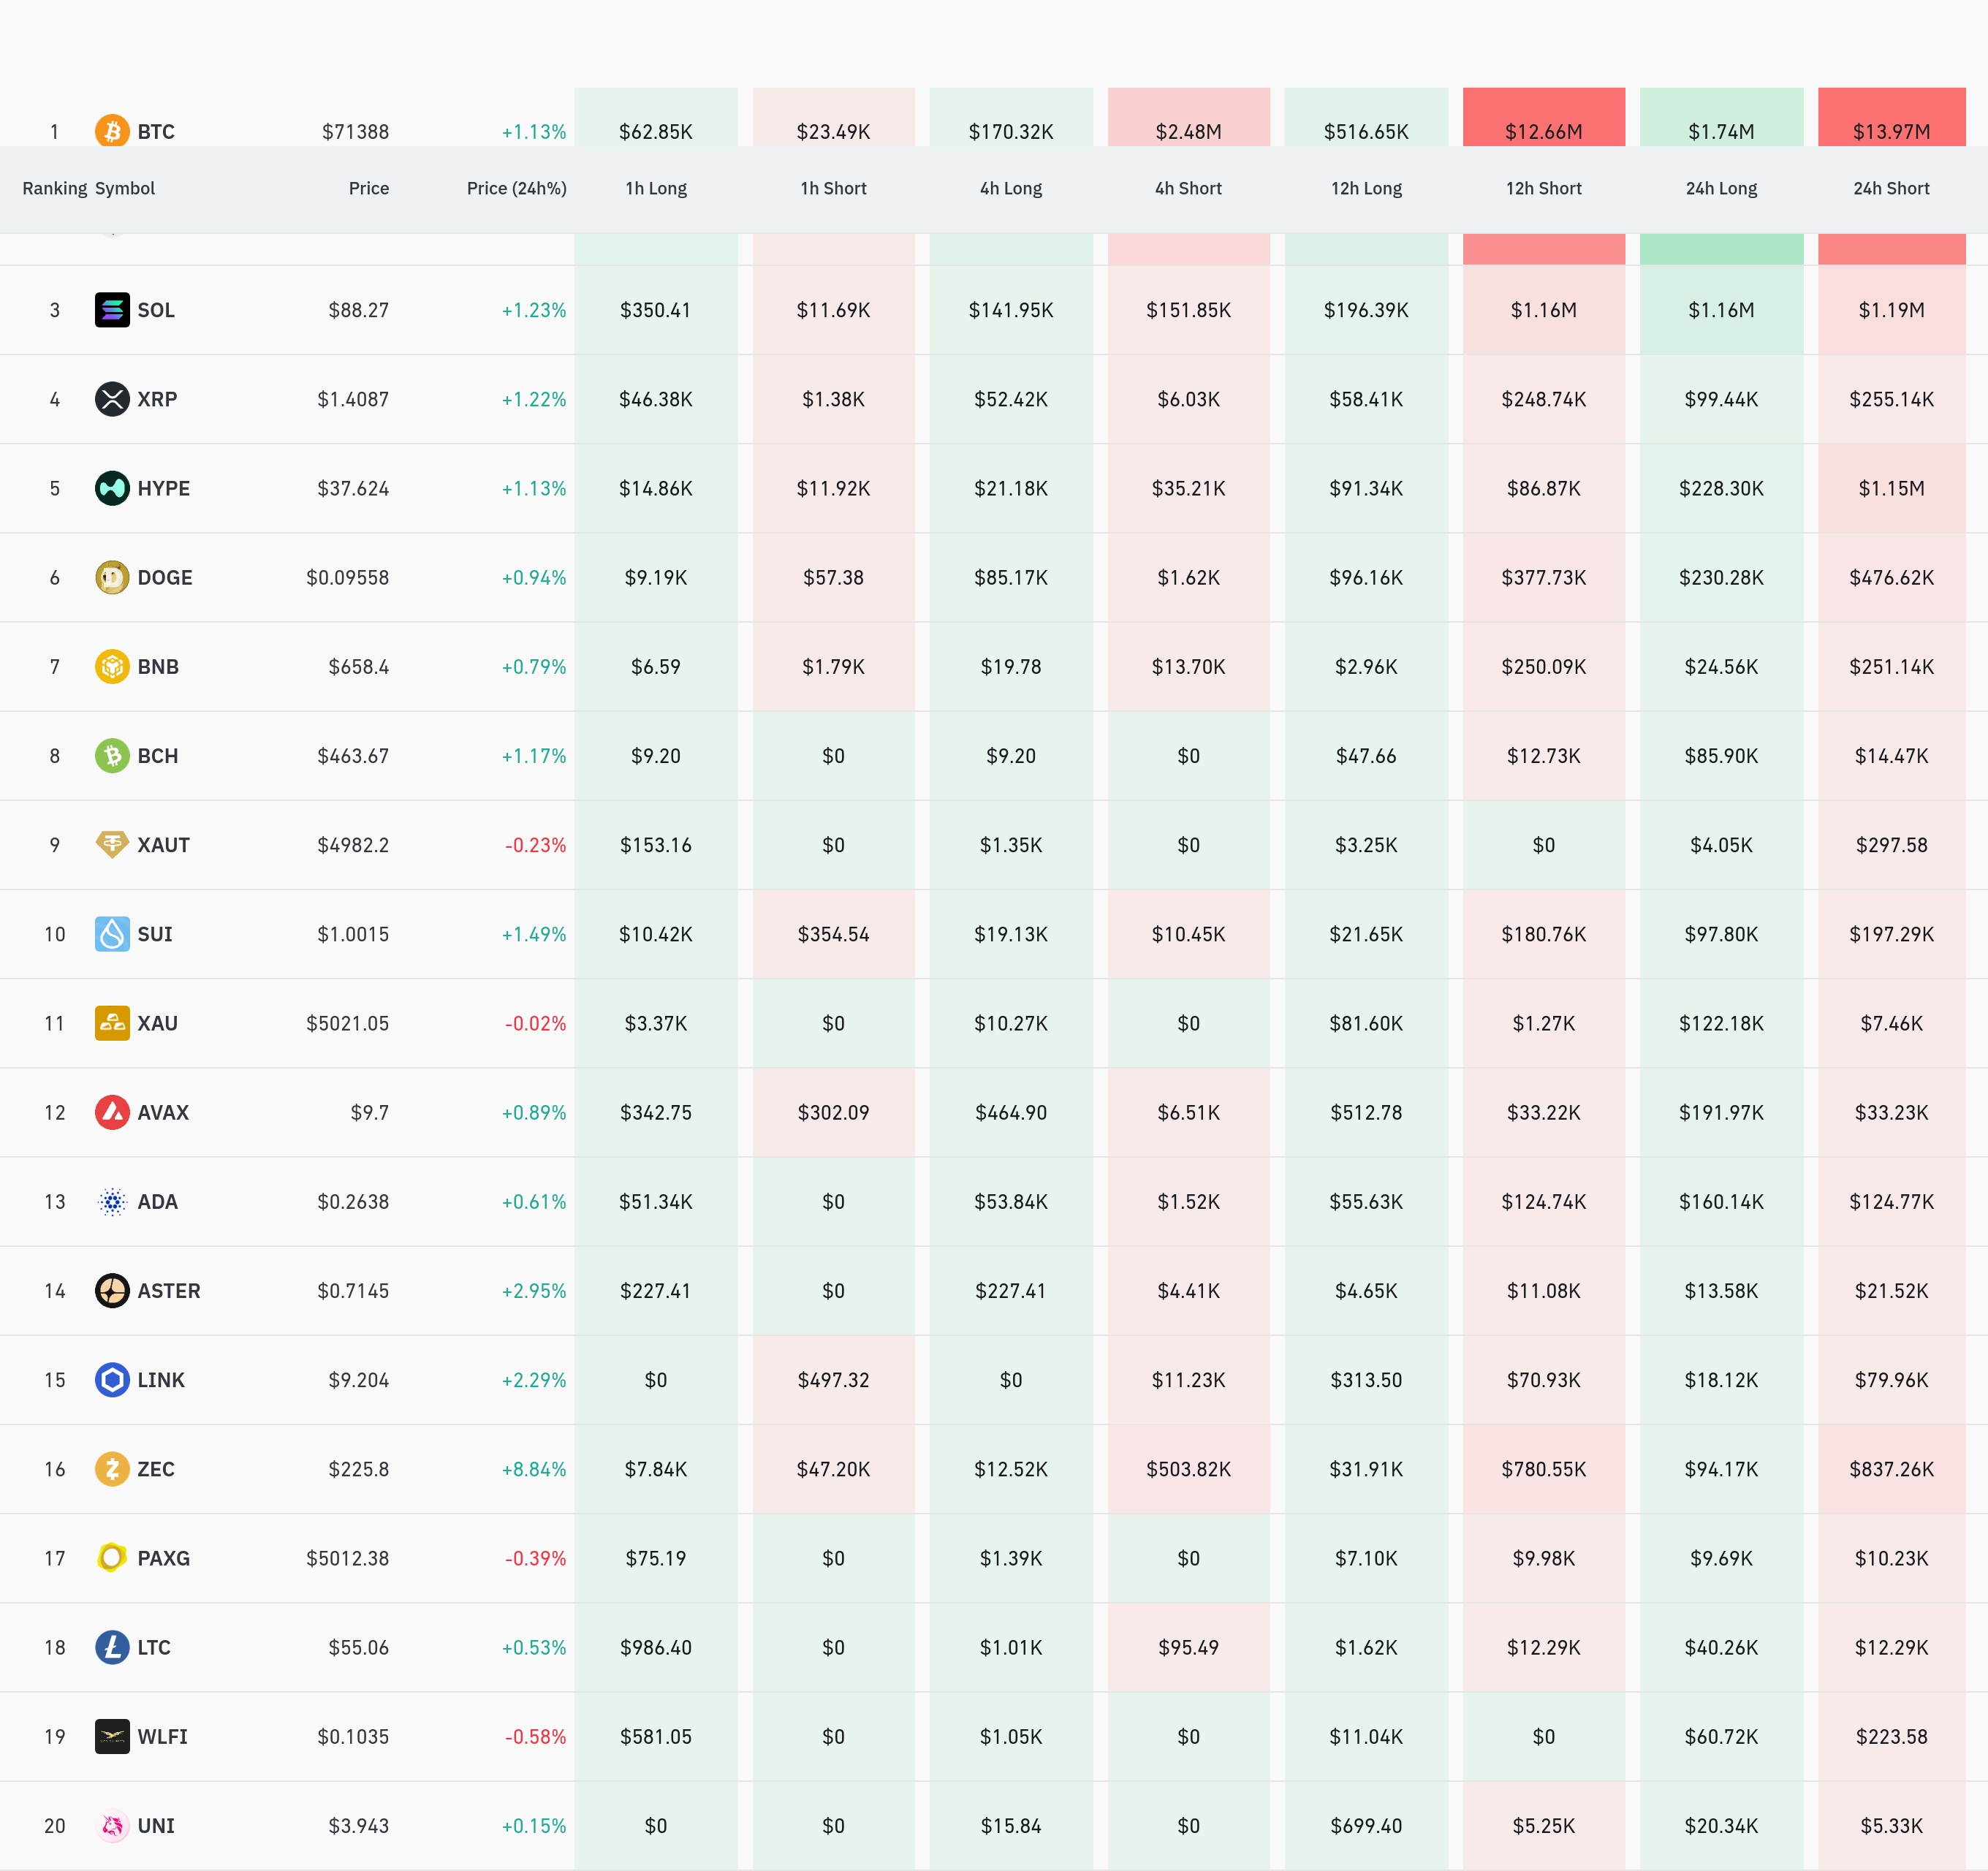
Task: Click the HYPE coin icon
Action: point(112,488)
